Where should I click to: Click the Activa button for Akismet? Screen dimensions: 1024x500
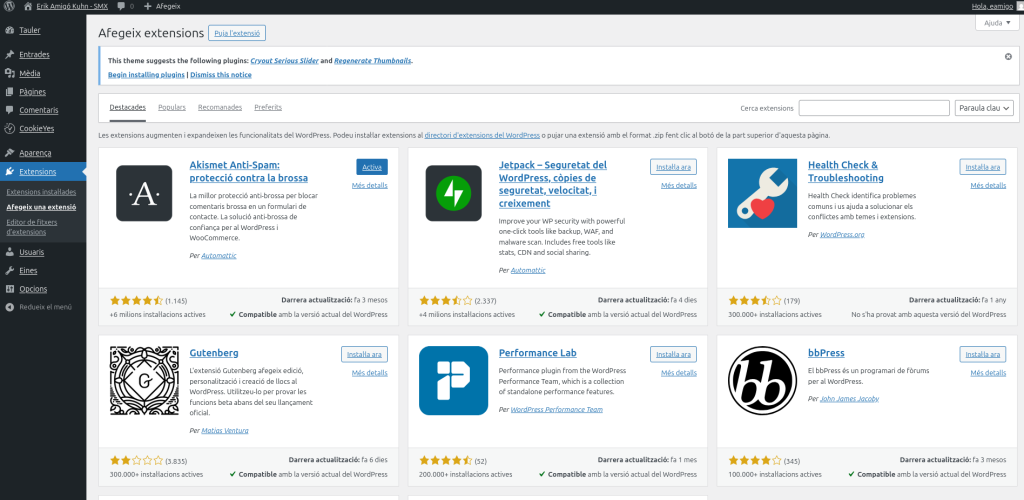click(372, 167)
